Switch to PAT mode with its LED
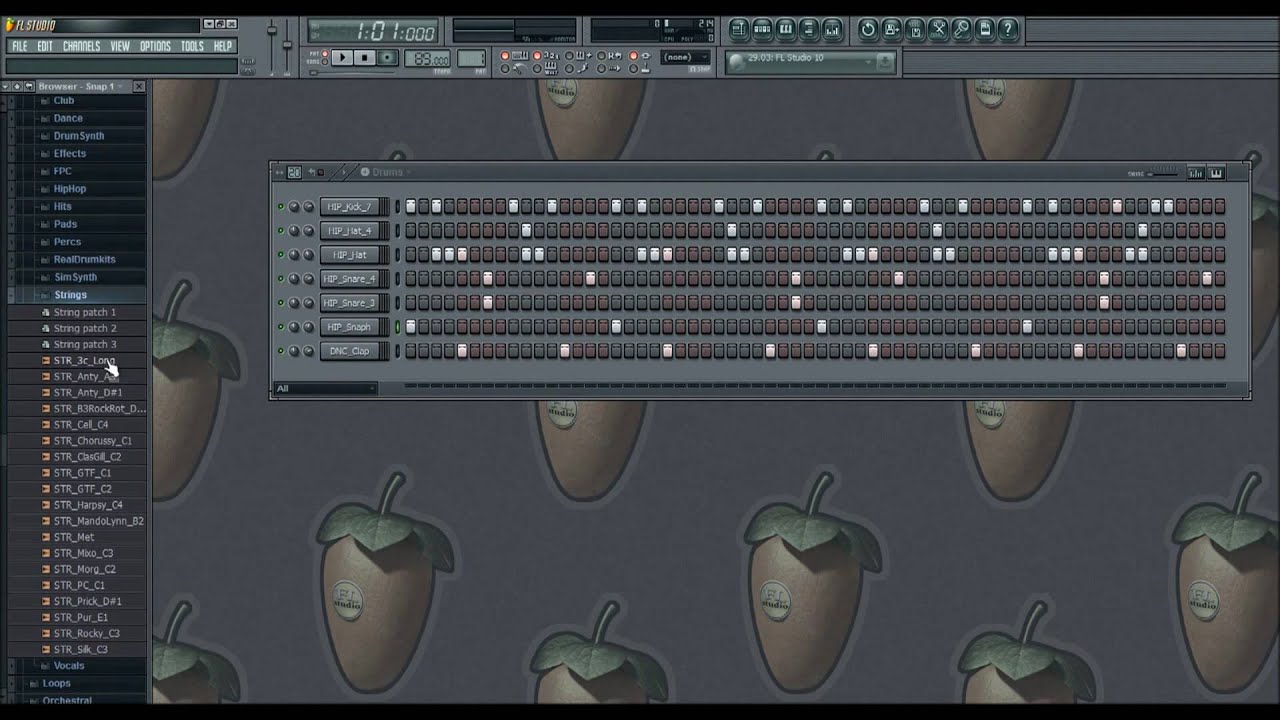1280x720 pixels. click(x=325, y=53)
